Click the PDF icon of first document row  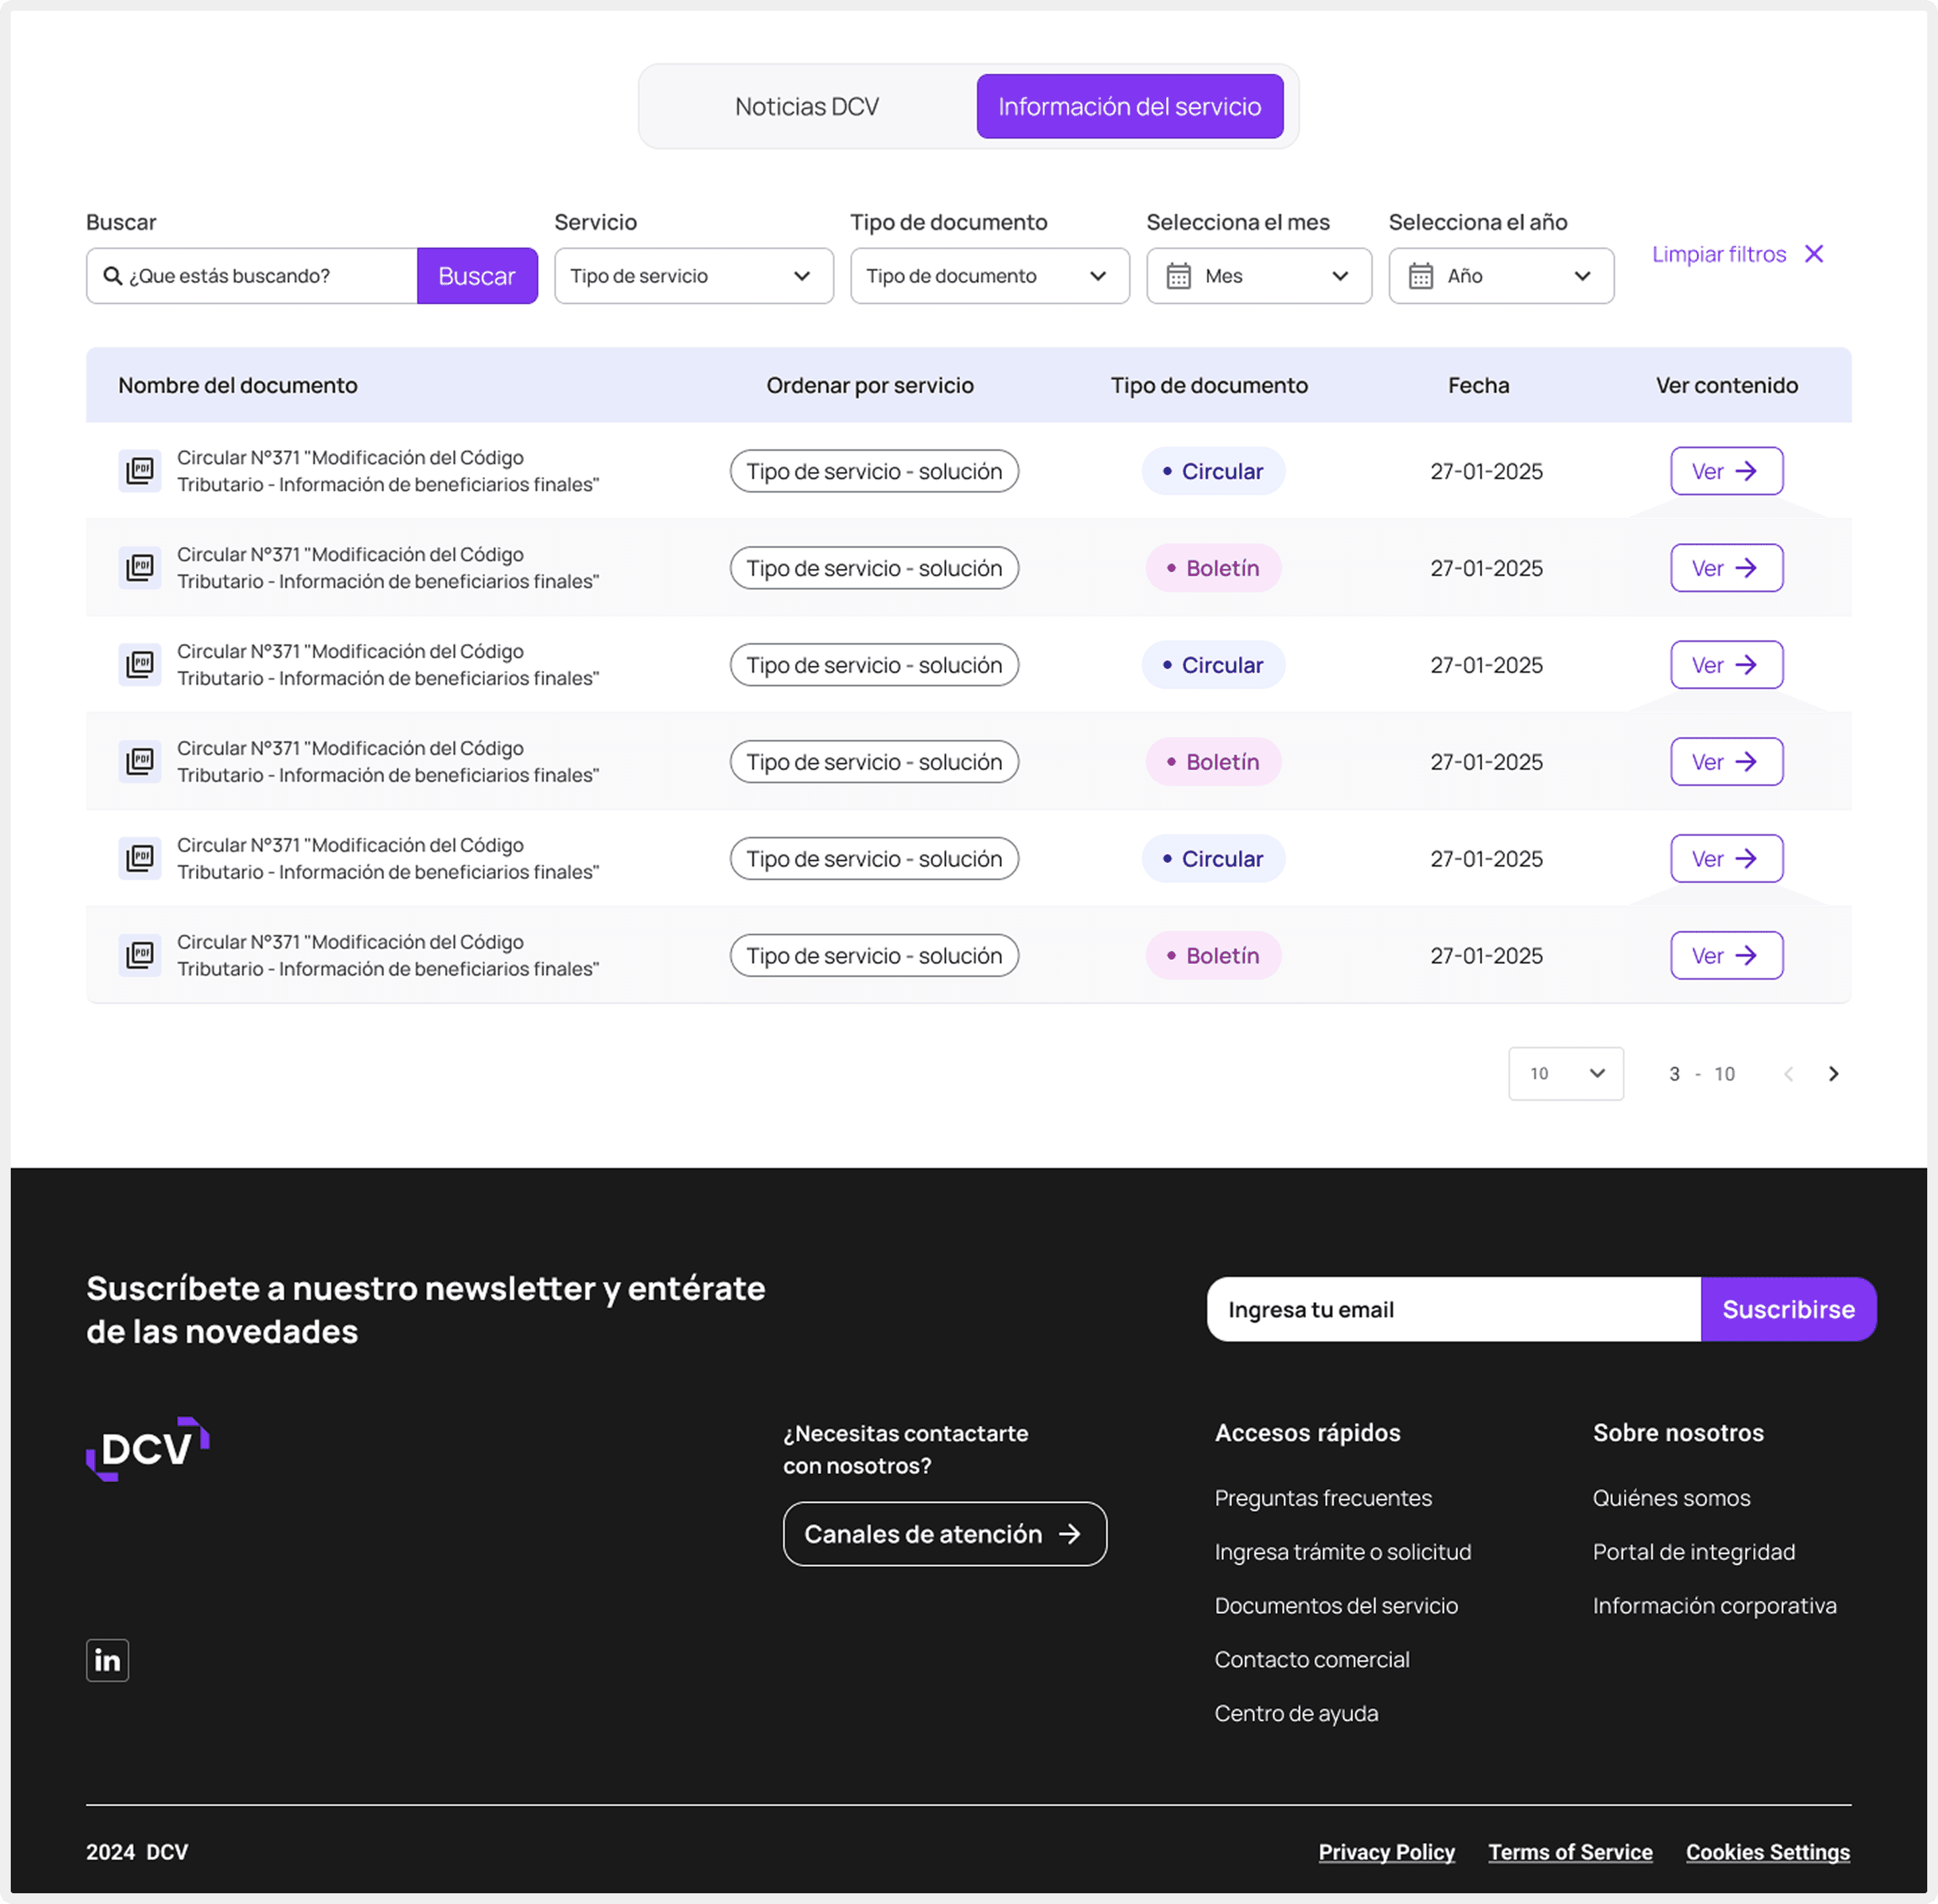(x=140, y=471)
